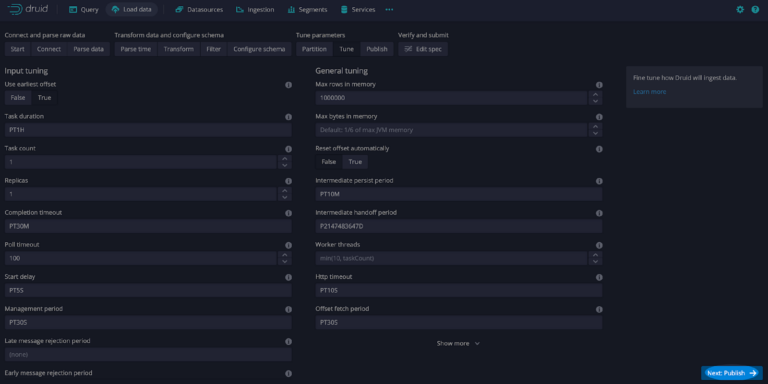Show info for Task duration
768x384 pixels.
click(x=288, y=117)
